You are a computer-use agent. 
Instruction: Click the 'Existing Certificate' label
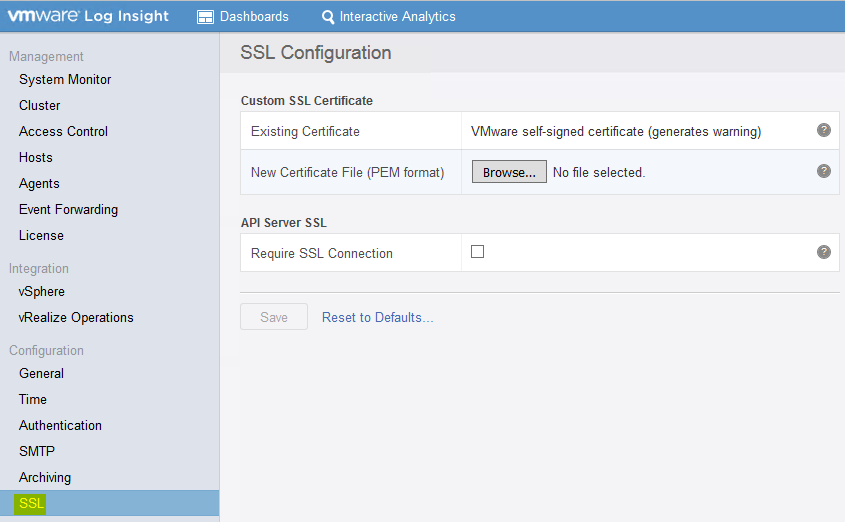point(305,131)
